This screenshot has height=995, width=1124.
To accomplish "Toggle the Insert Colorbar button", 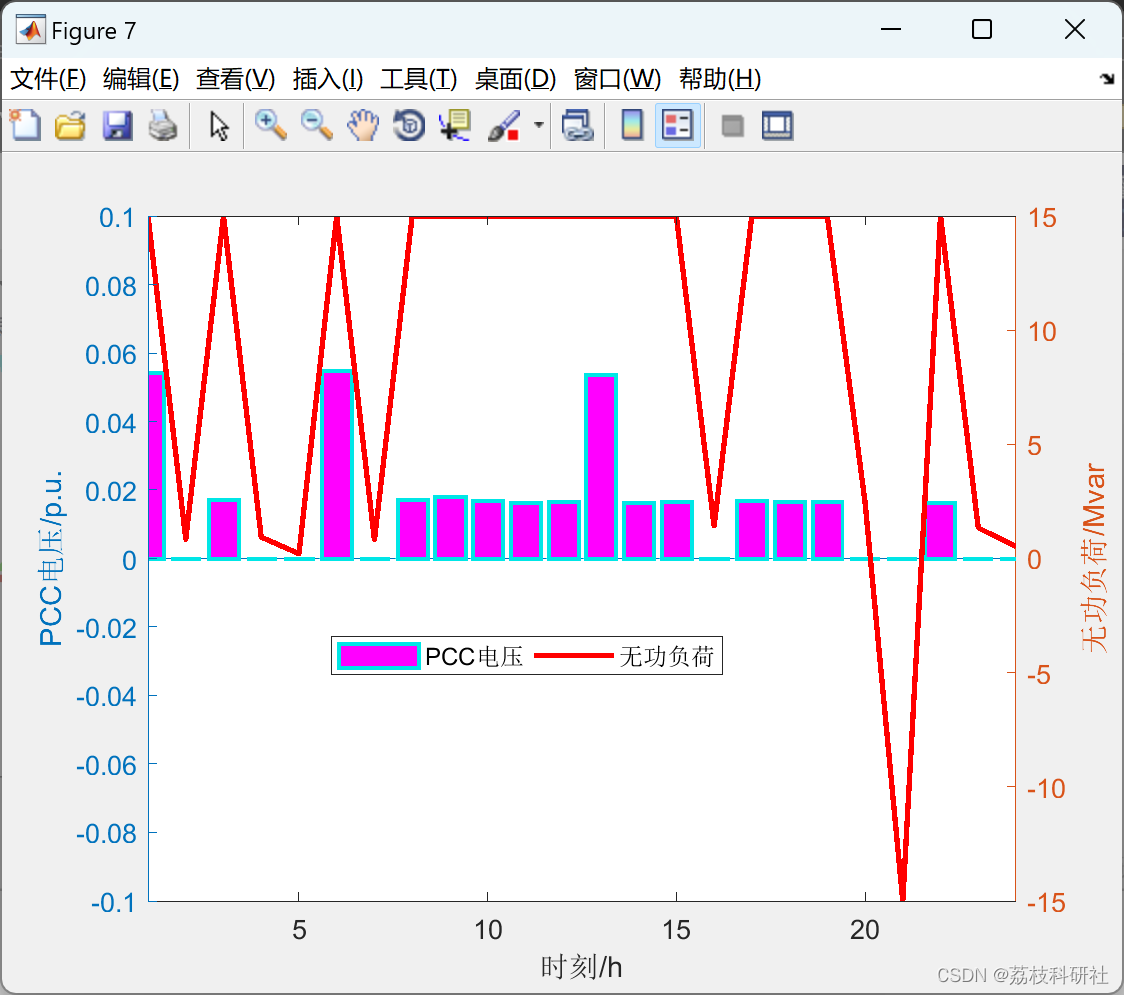I will (632, 126).
